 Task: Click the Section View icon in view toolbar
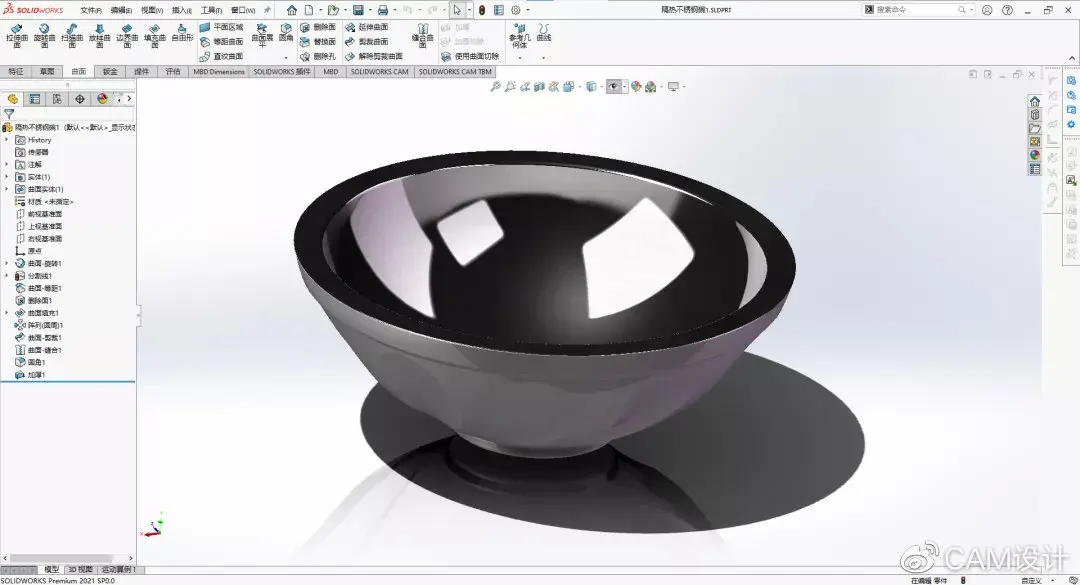tap(539, 87)
